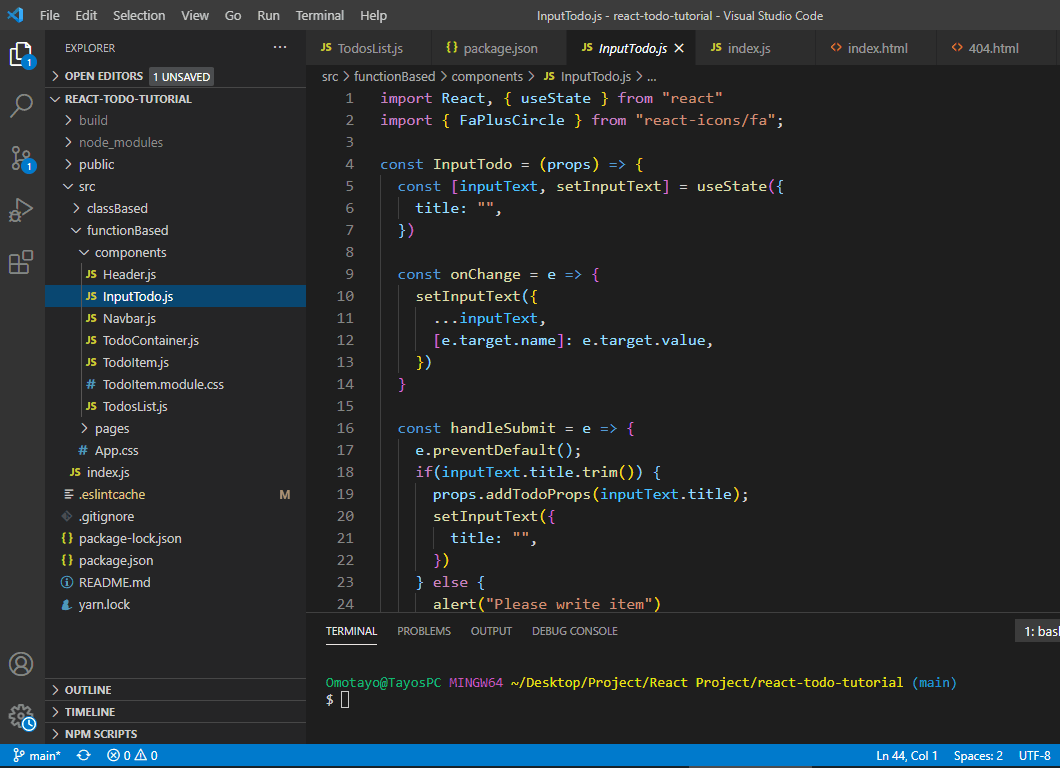
Task: Open the Source Control view
Action: click(x=21, y=158)
